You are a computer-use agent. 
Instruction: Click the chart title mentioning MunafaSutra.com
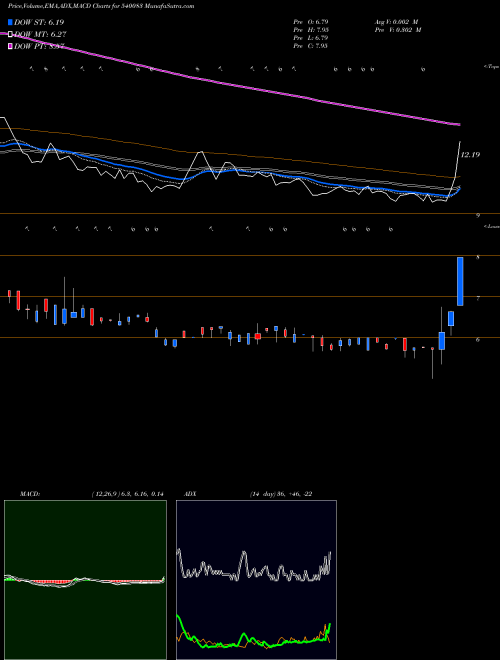click(101, 6)
